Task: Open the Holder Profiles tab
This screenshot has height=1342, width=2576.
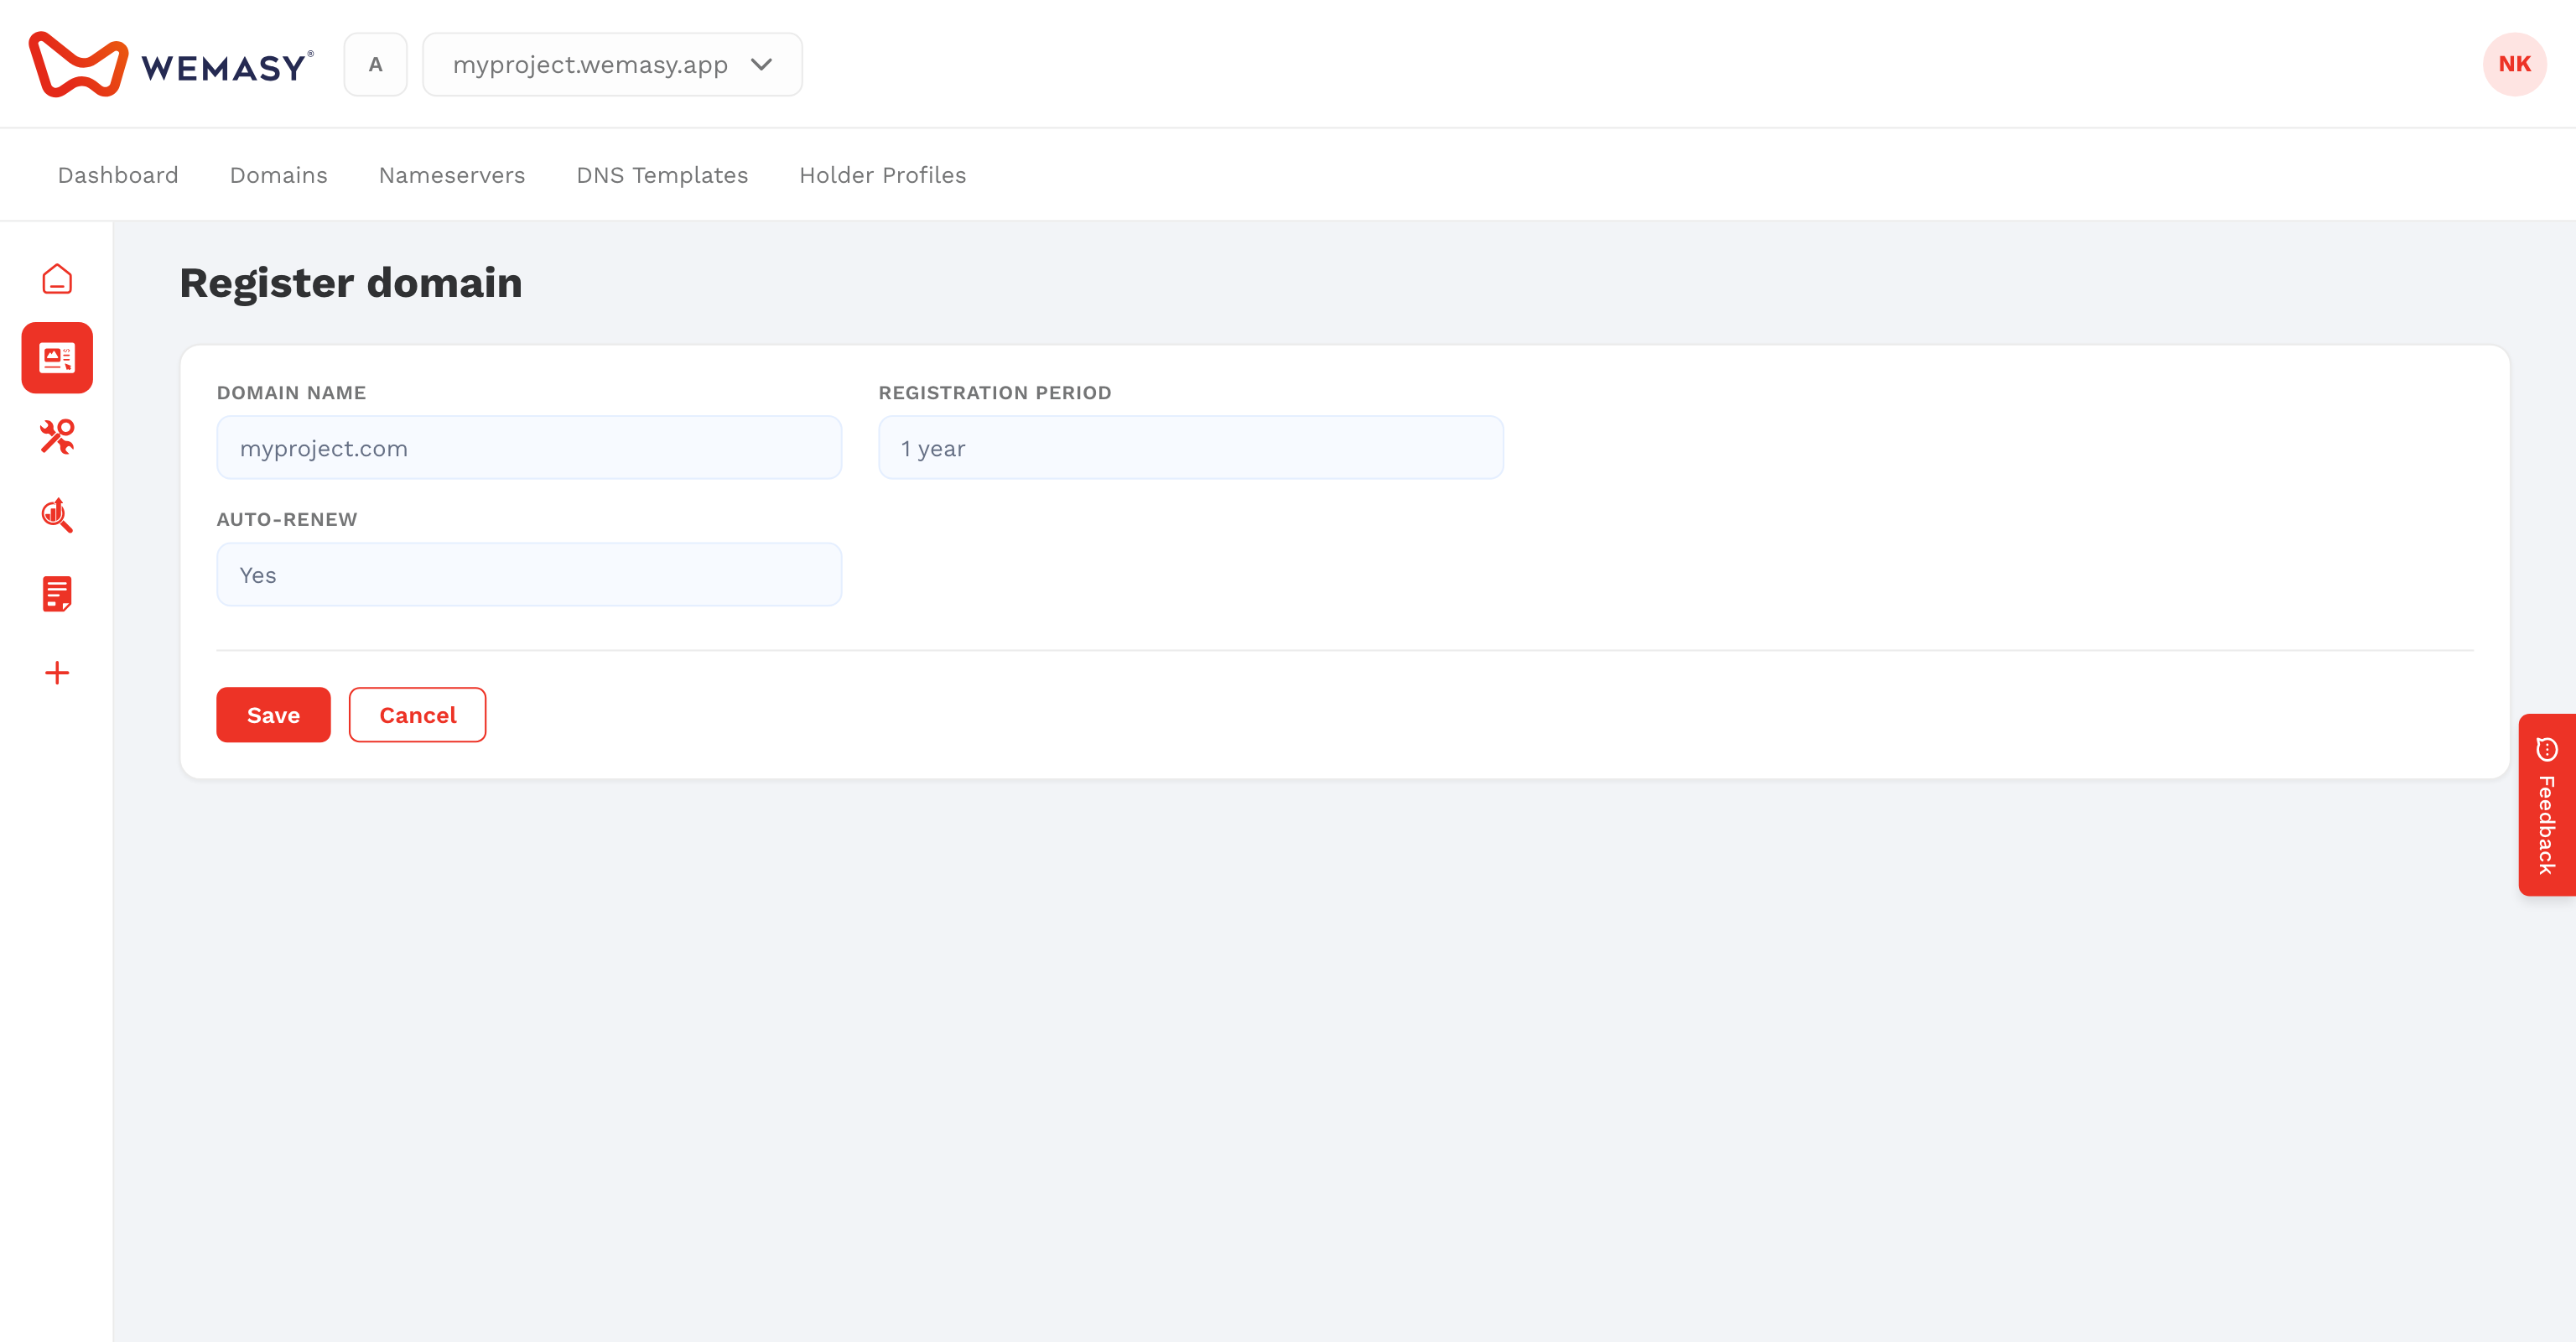Action: coord(883,175)
